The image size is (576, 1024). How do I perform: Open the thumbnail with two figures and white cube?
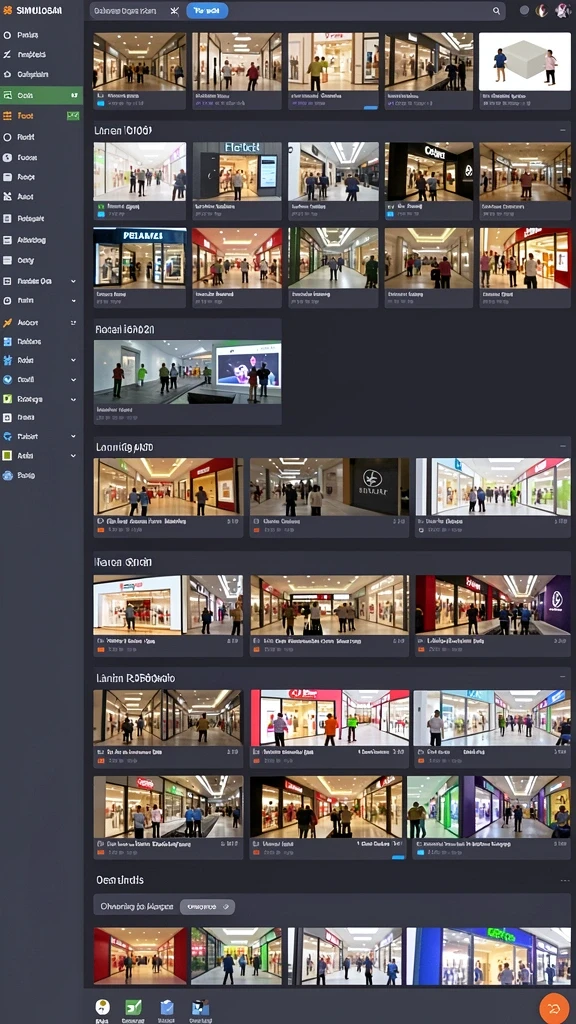[x=524, y=61]
